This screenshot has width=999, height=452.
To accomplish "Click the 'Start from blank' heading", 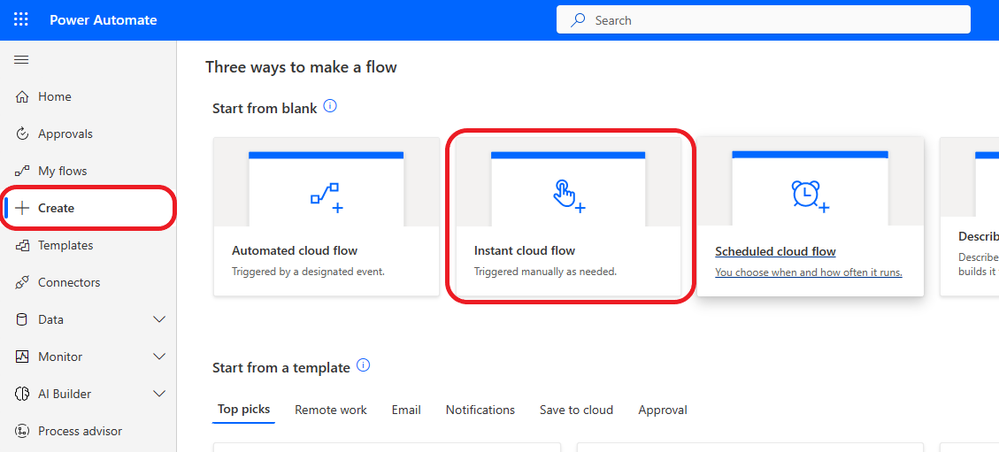I will tap(264, 108).
